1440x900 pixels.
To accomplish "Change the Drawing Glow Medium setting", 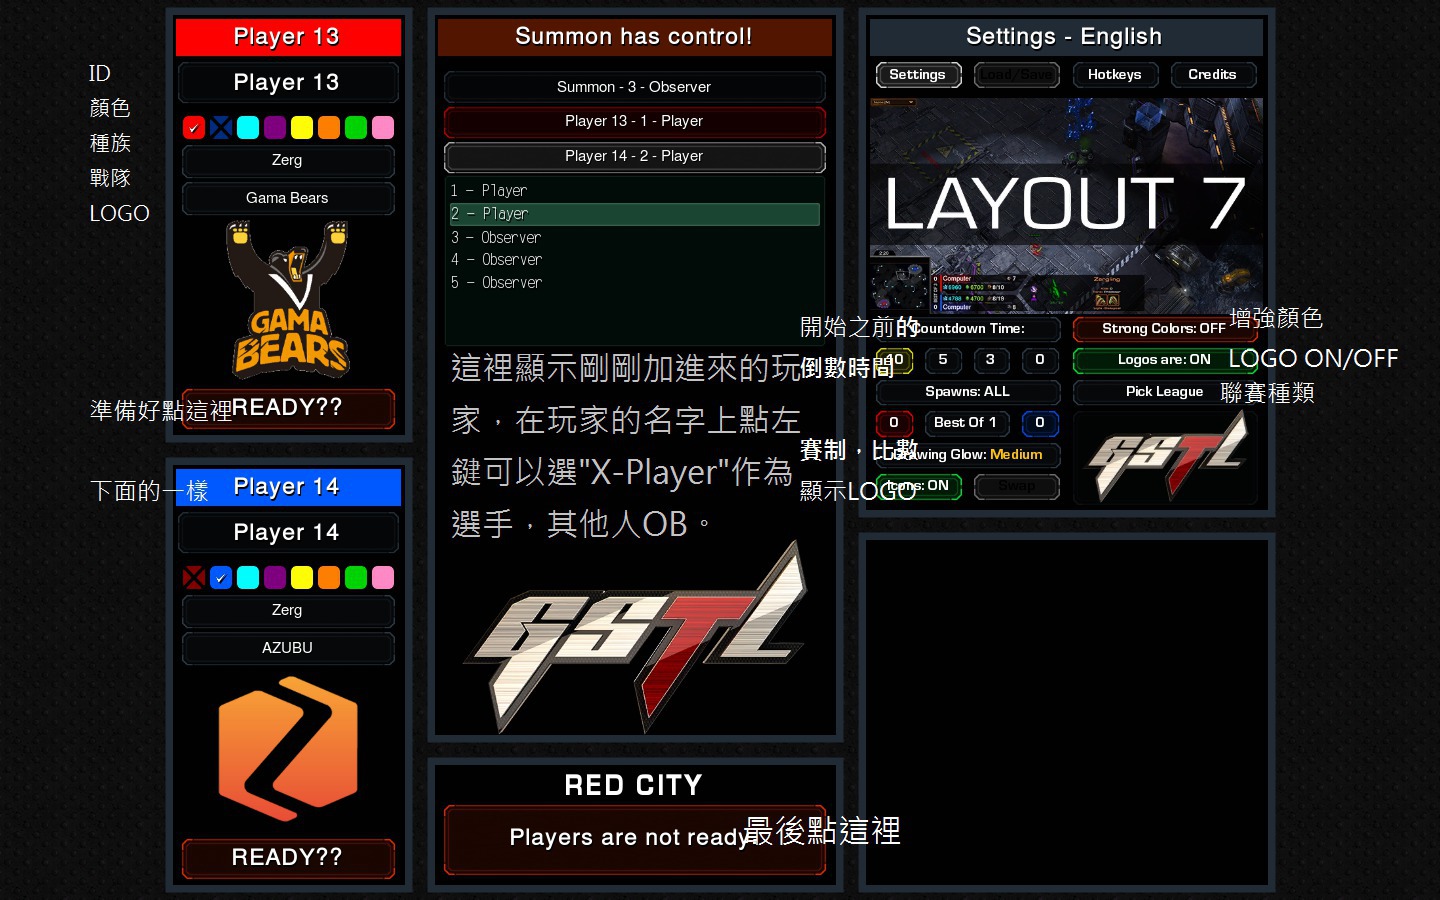I will (967, 454).
